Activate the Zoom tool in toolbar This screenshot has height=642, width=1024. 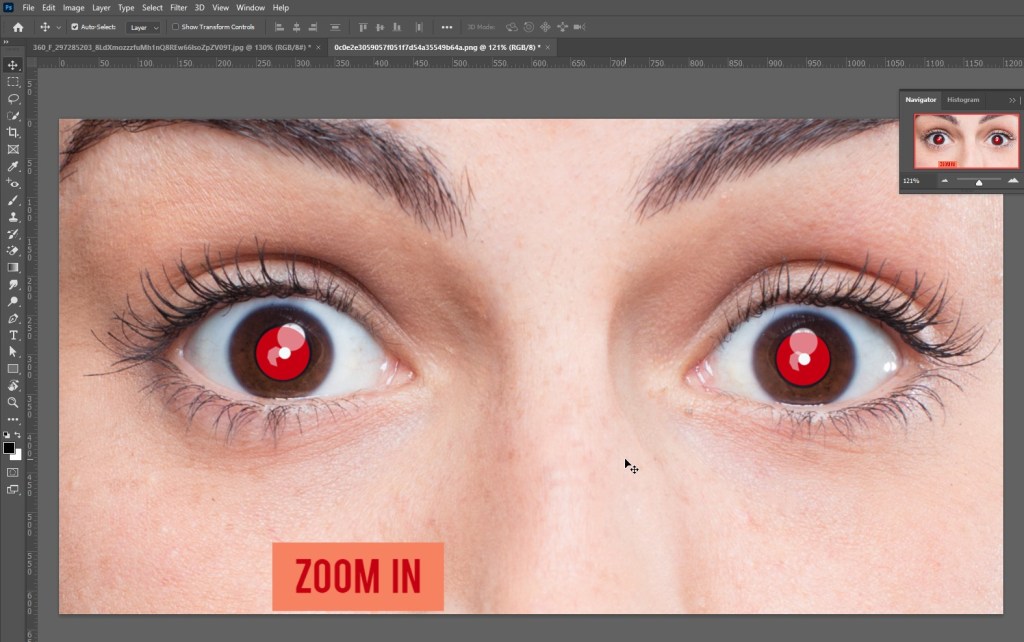[x=13, y=402]
